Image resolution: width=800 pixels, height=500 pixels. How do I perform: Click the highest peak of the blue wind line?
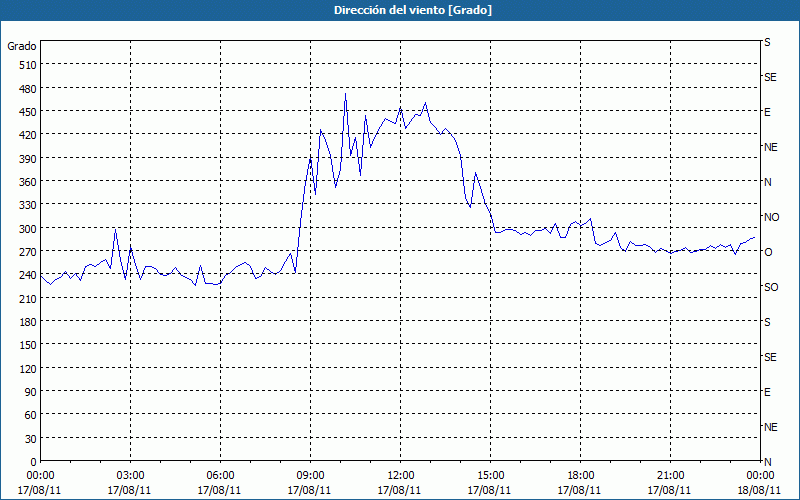(345, 94)
